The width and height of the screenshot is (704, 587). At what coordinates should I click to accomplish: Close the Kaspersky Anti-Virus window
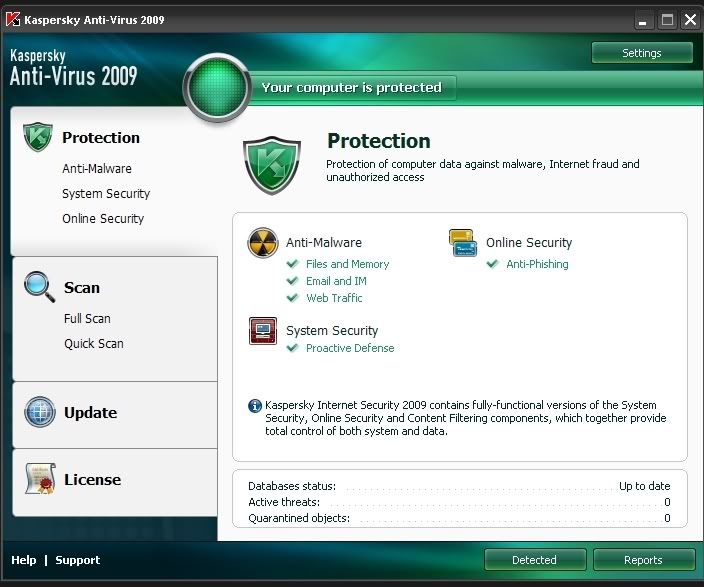coord(690,20)
